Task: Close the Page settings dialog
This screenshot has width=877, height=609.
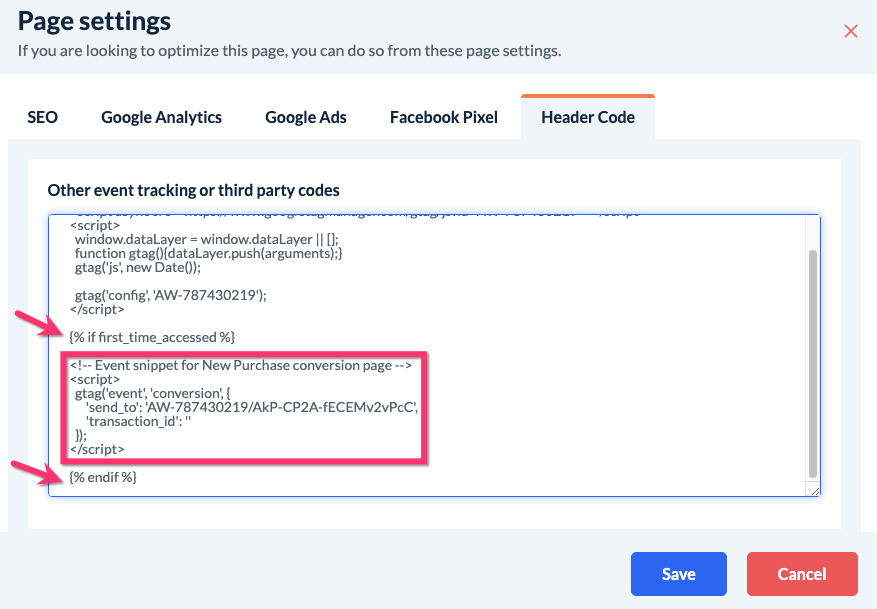Action: [x=851, y=31]
